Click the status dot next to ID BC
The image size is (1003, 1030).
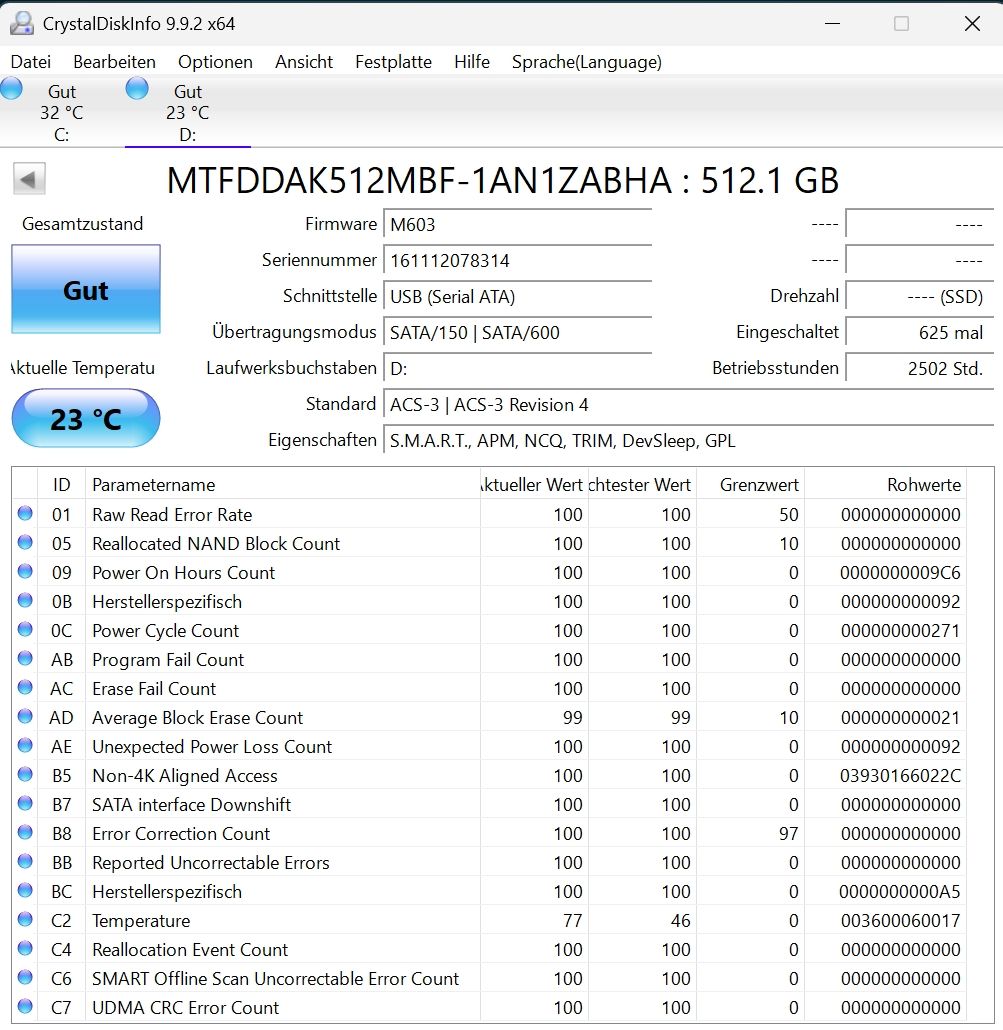coord(25,890)
